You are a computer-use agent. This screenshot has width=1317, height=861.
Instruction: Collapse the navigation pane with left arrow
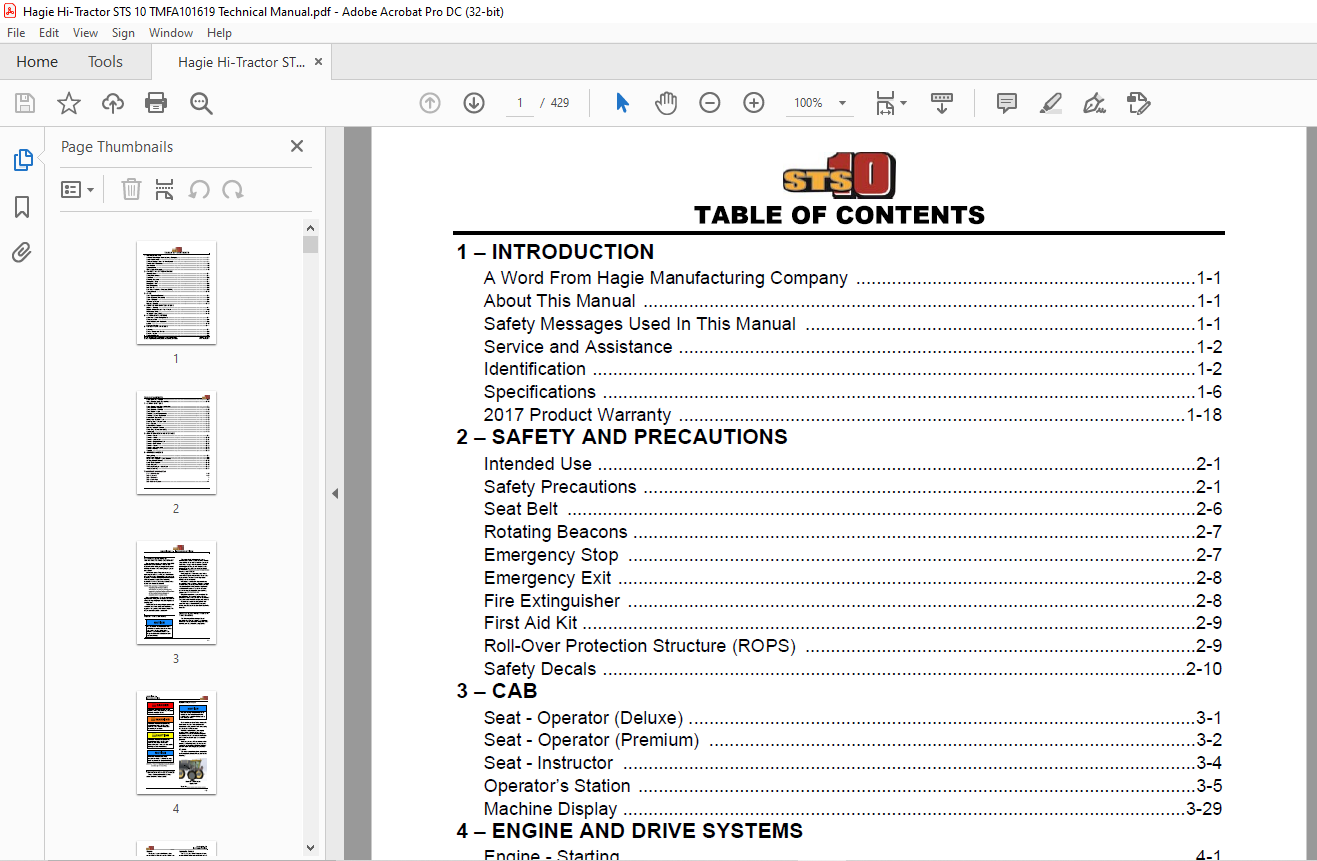coord(335,493)
